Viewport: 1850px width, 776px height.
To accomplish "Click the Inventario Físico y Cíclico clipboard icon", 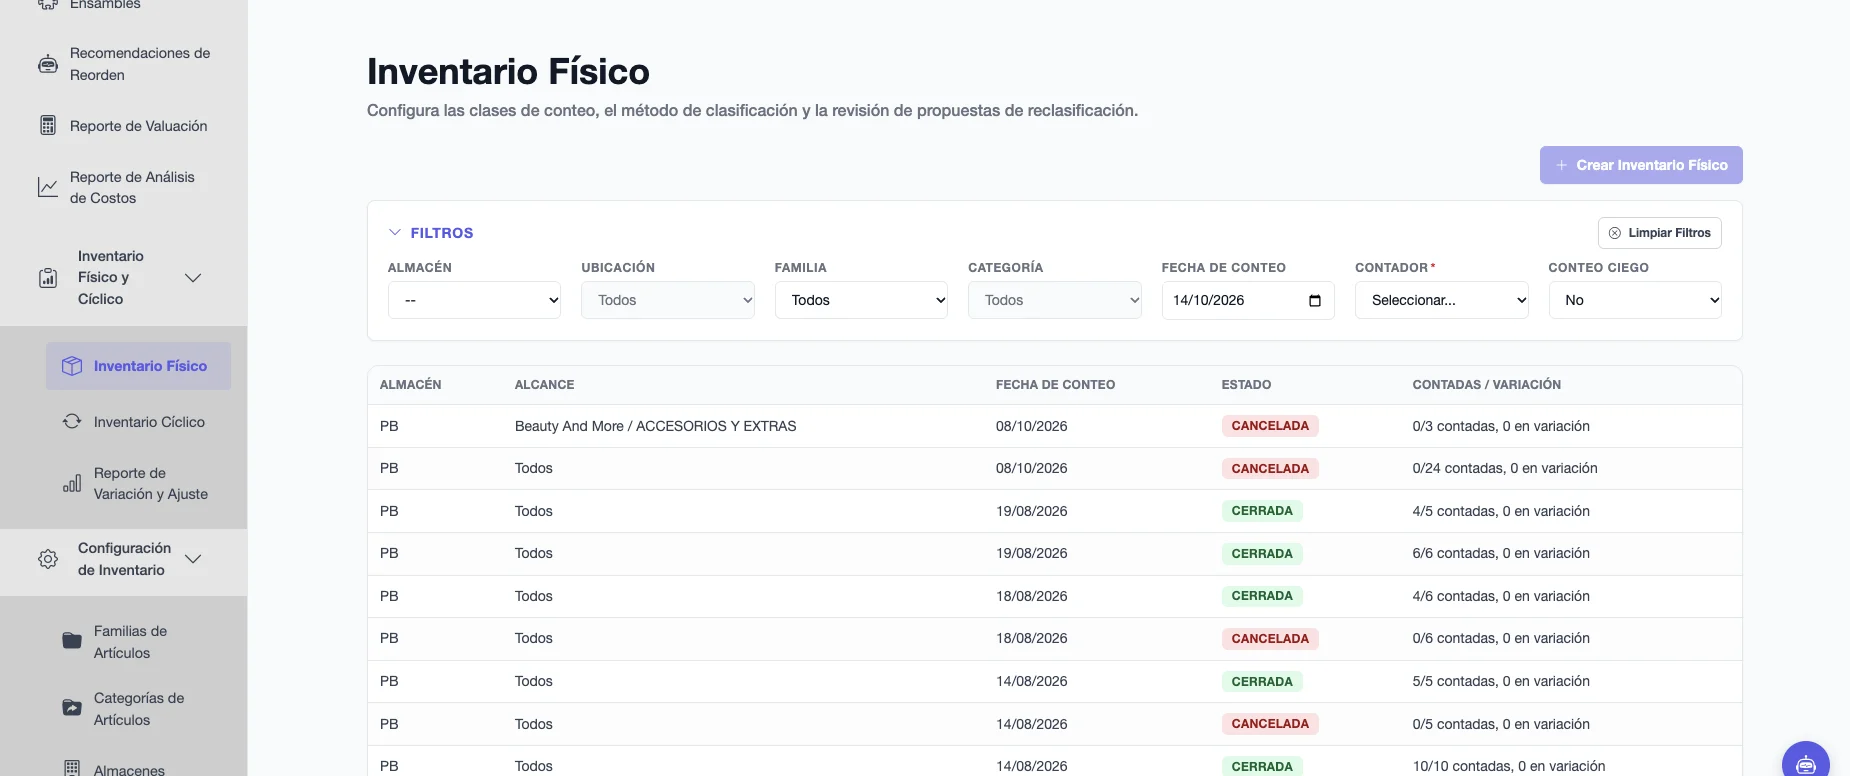I will pos(48,278).
